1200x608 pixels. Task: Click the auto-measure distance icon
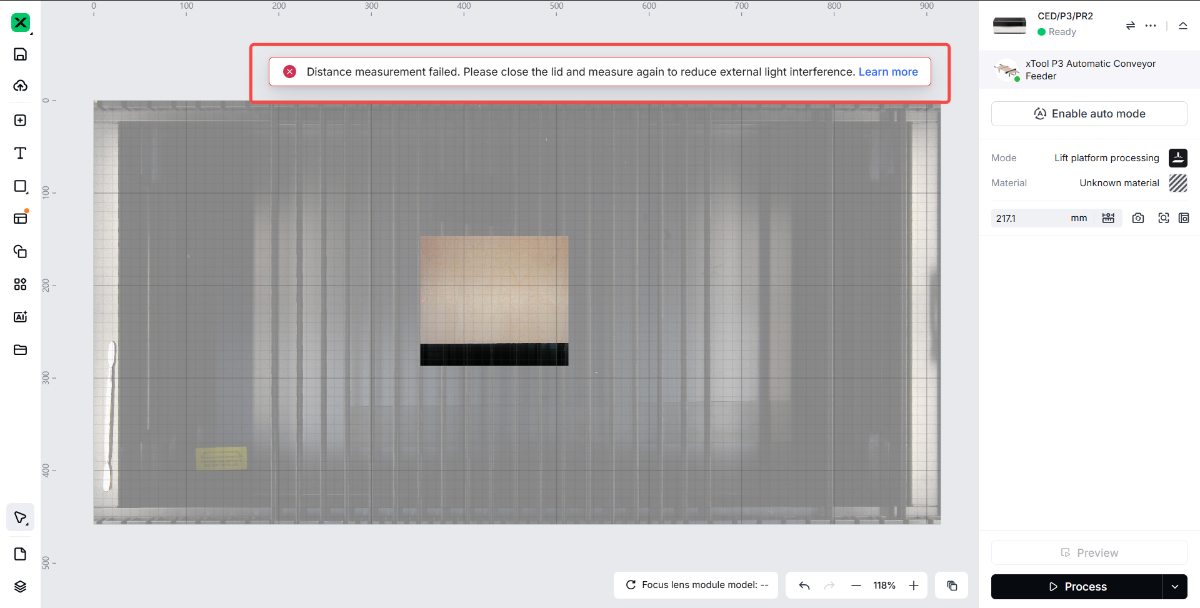pyautogui.click(x=1108, y=218)
